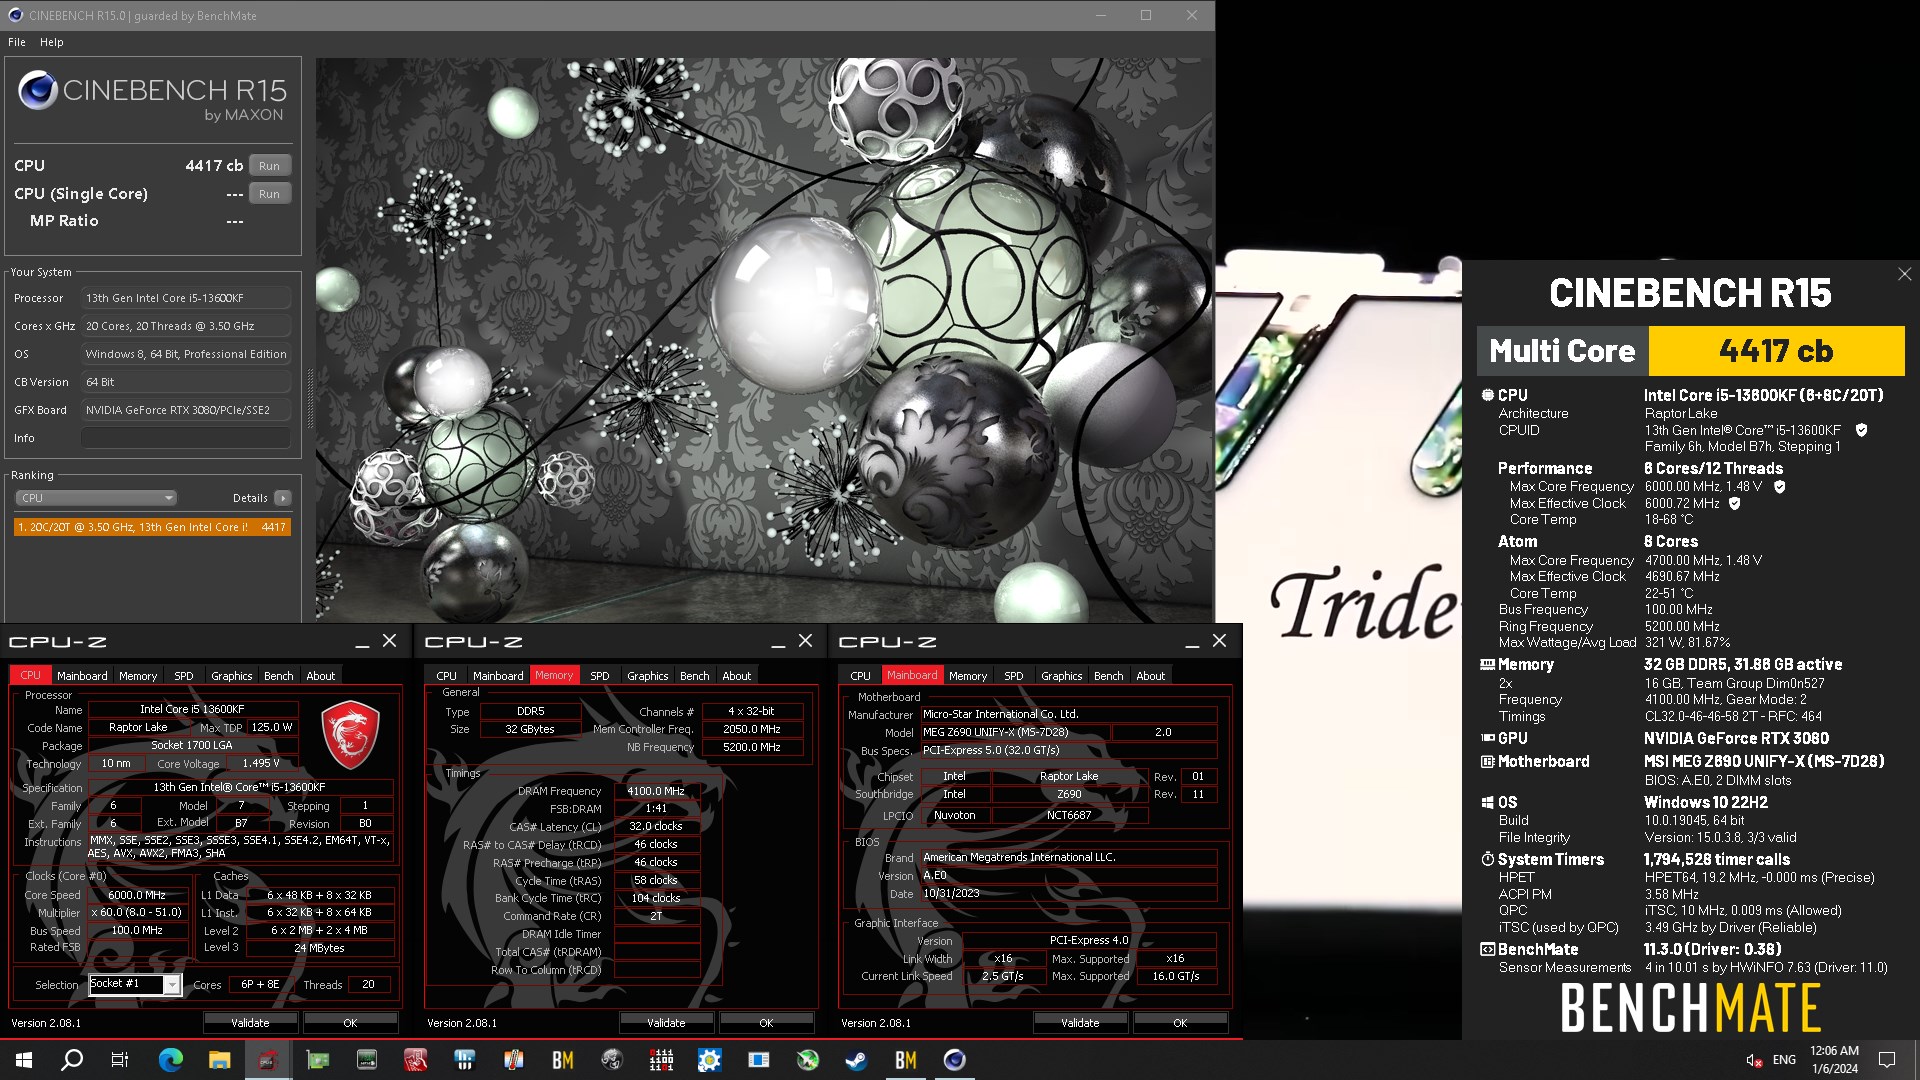Click the CPU section icon in BenchMate panel

pyautogui.click(x=1487, y=395)
